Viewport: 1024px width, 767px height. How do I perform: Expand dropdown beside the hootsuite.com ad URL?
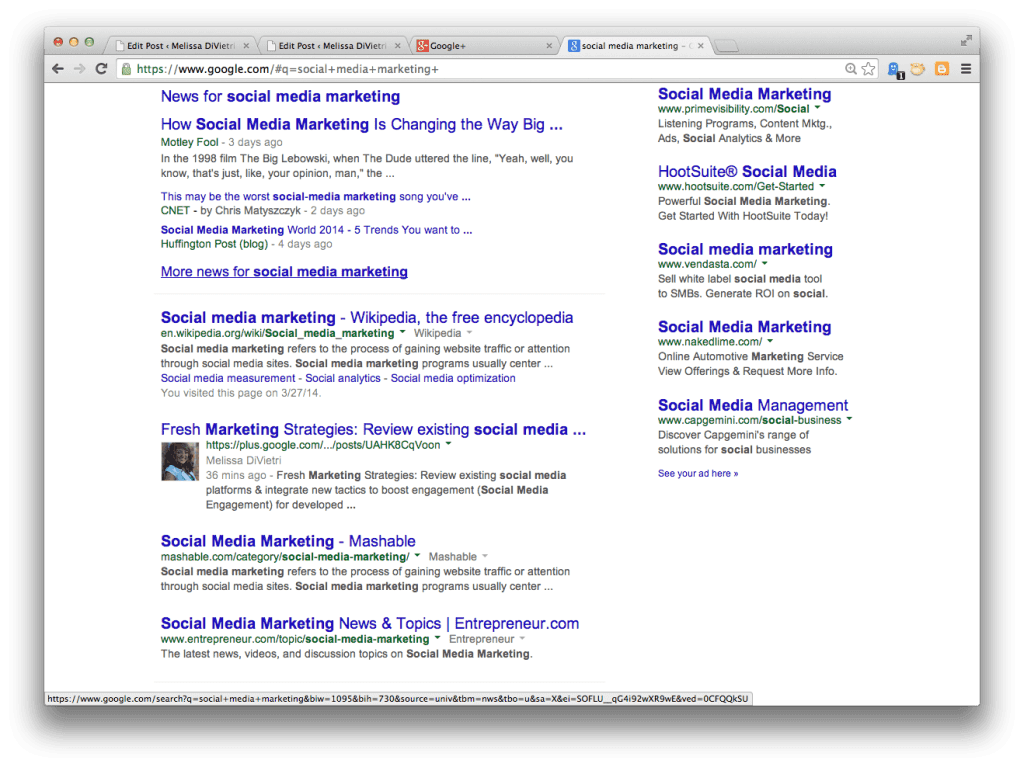tap(822, 186)
